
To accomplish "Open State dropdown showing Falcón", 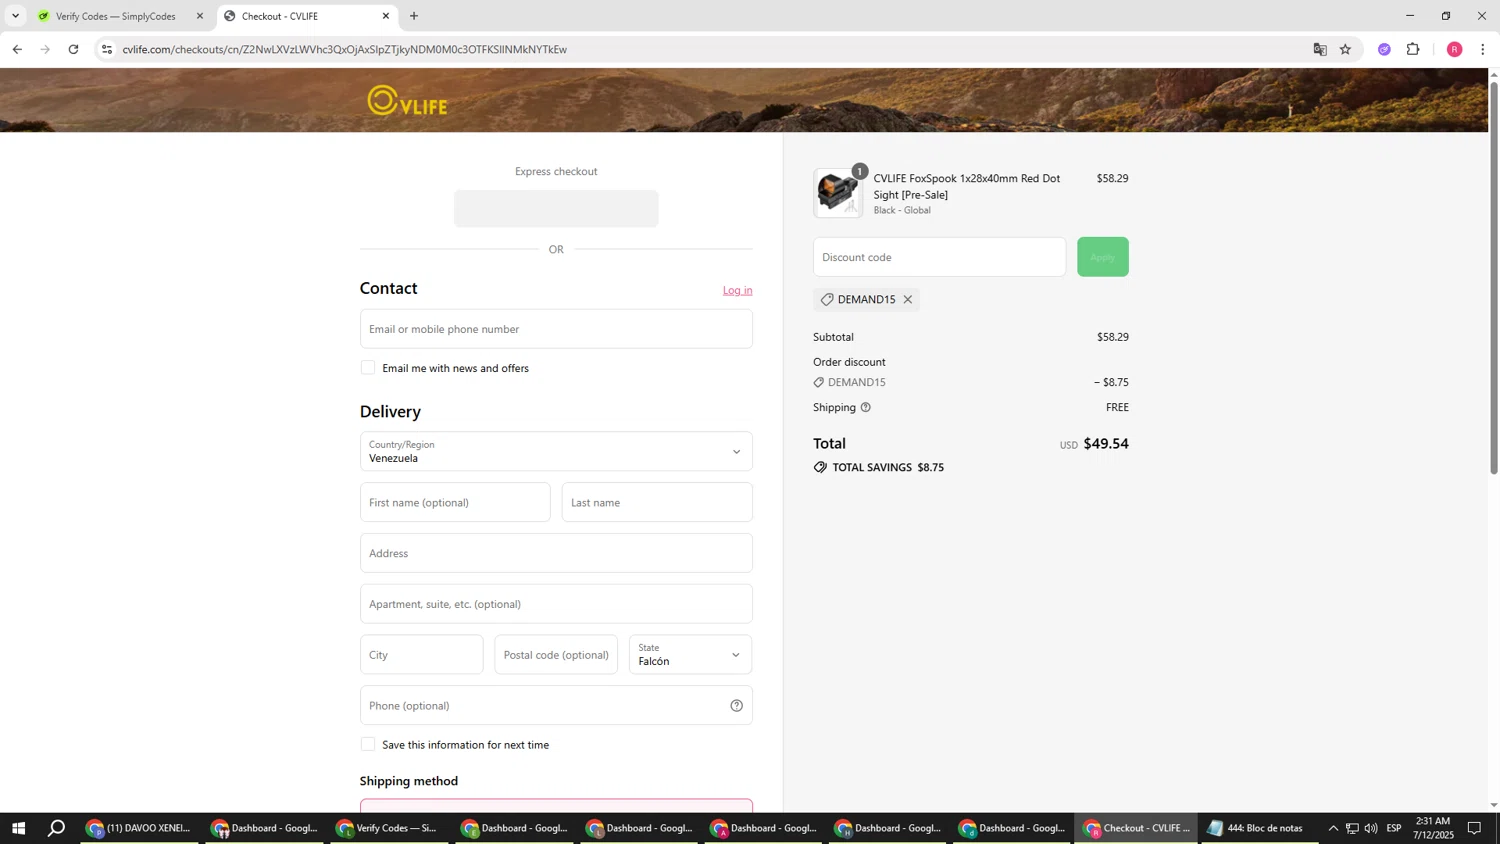I will tap(690, 655).
